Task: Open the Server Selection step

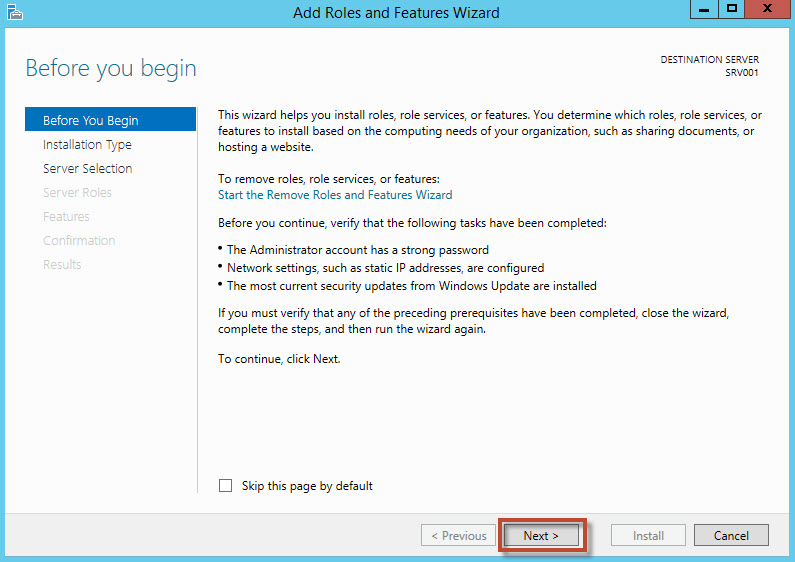Action: point(87,169)
